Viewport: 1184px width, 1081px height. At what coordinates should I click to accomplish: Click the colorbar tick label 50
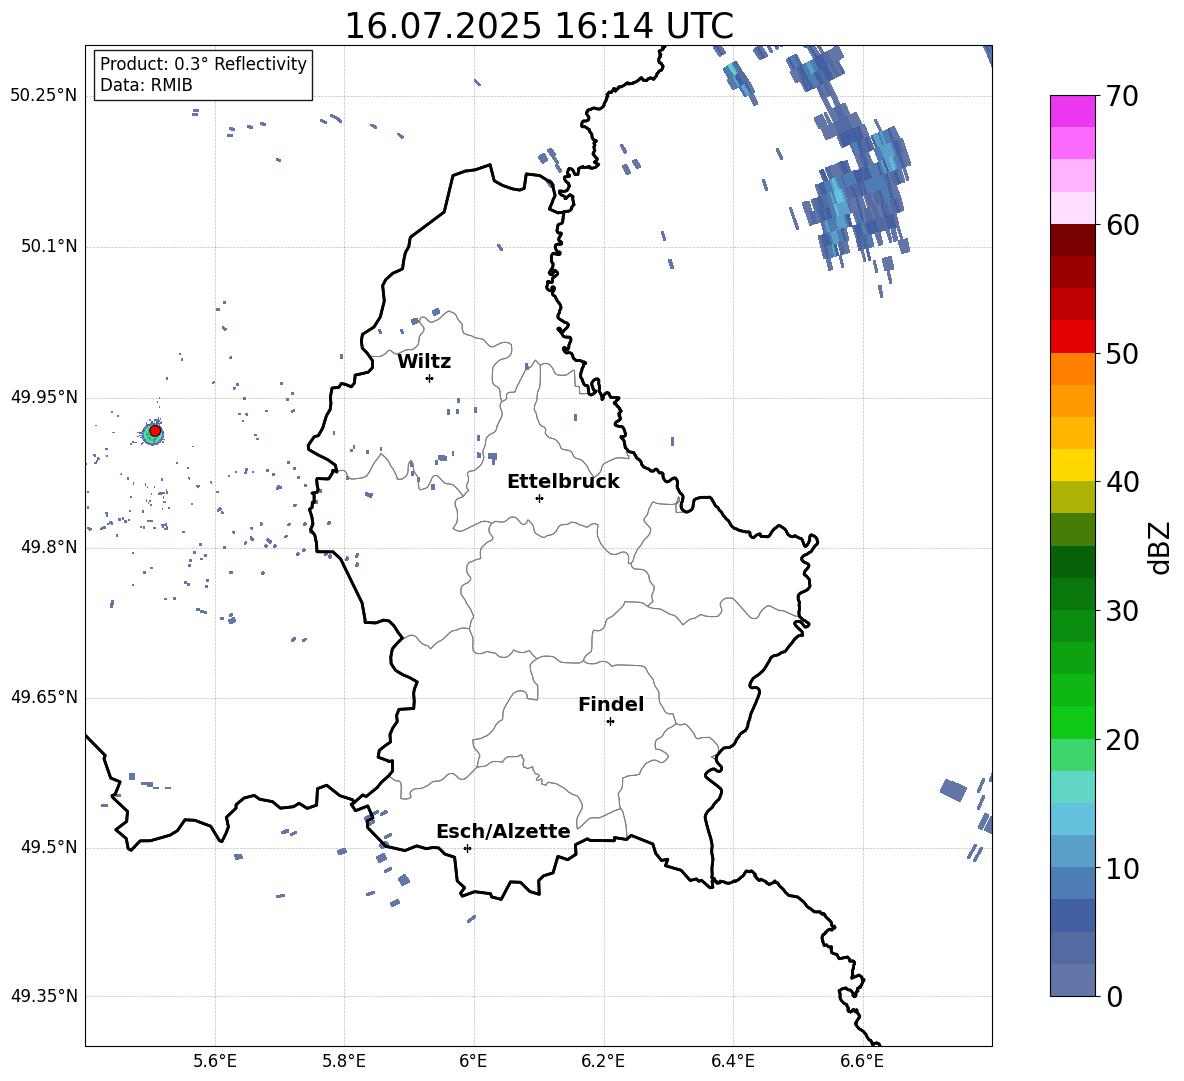[x=1122, y=353]
